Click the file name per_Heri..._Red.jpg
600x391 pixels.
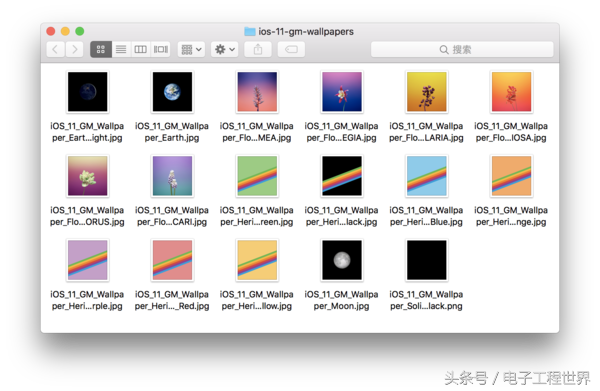(x=172, y=300)
